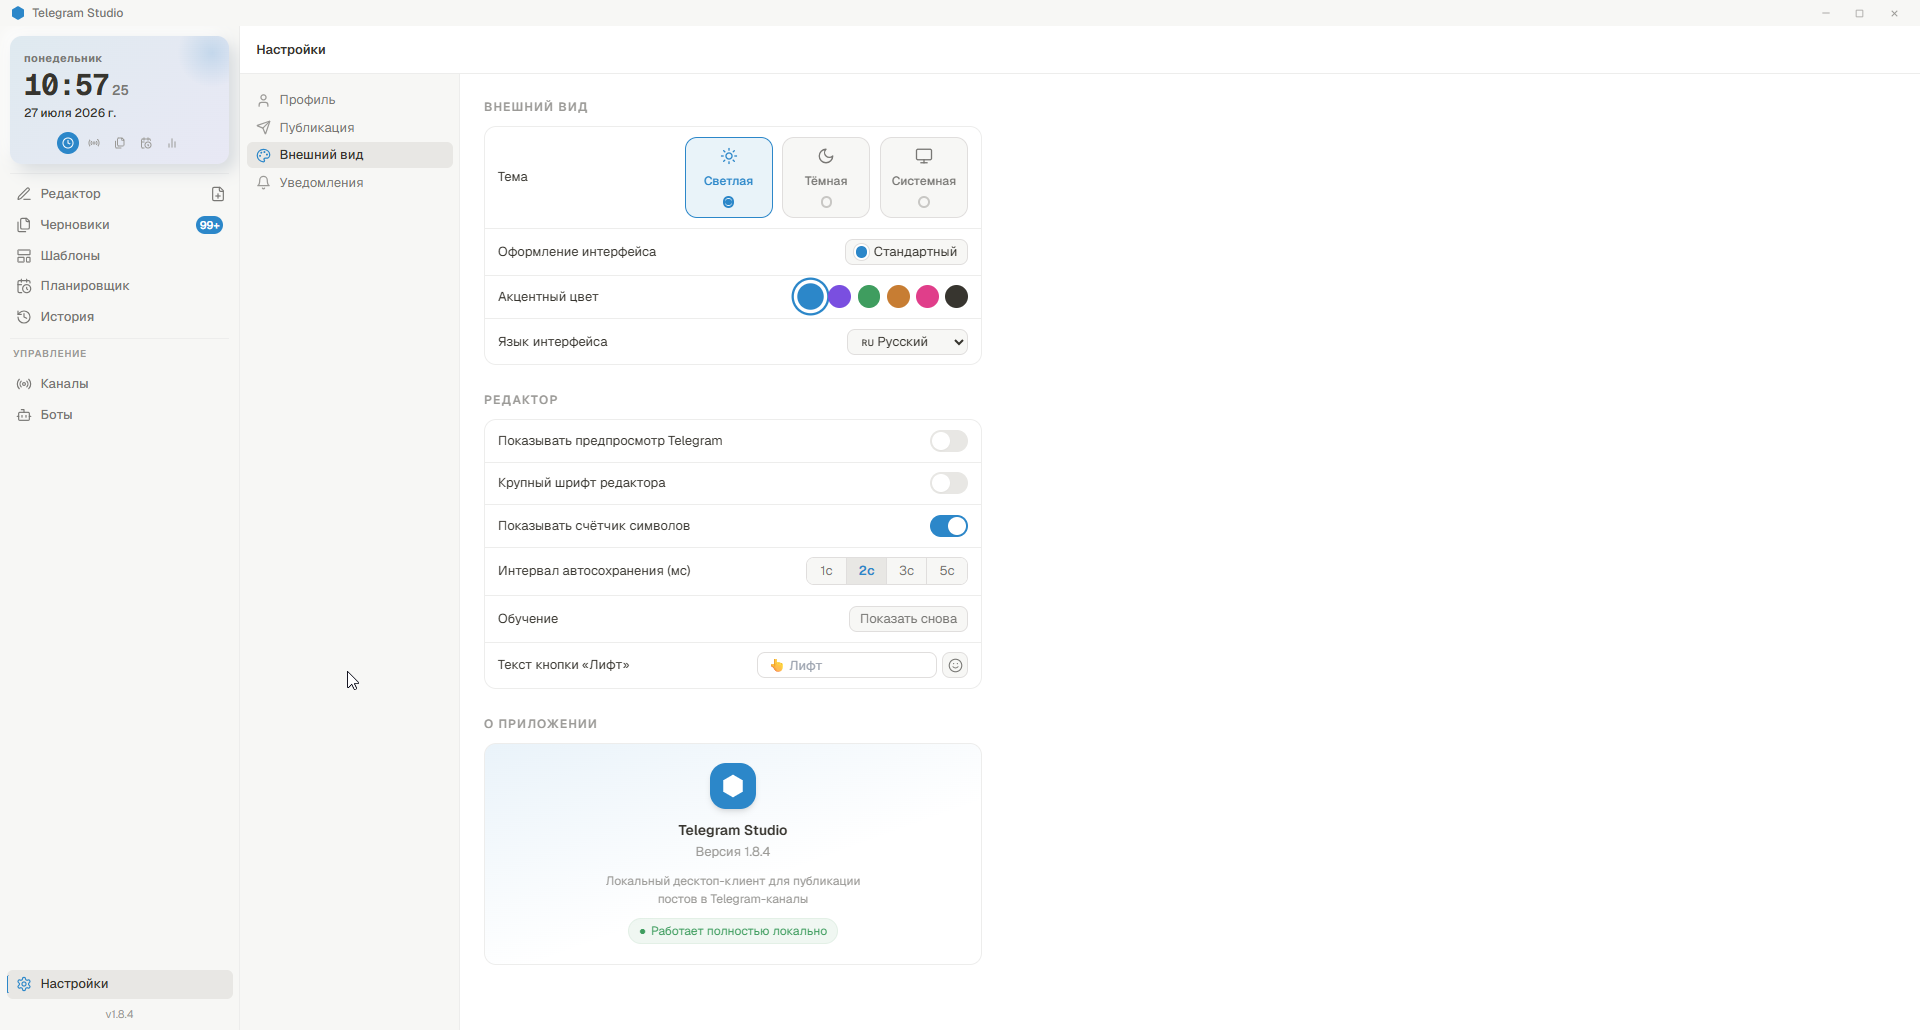Open the Уведомления settings tab

point(350,183)
